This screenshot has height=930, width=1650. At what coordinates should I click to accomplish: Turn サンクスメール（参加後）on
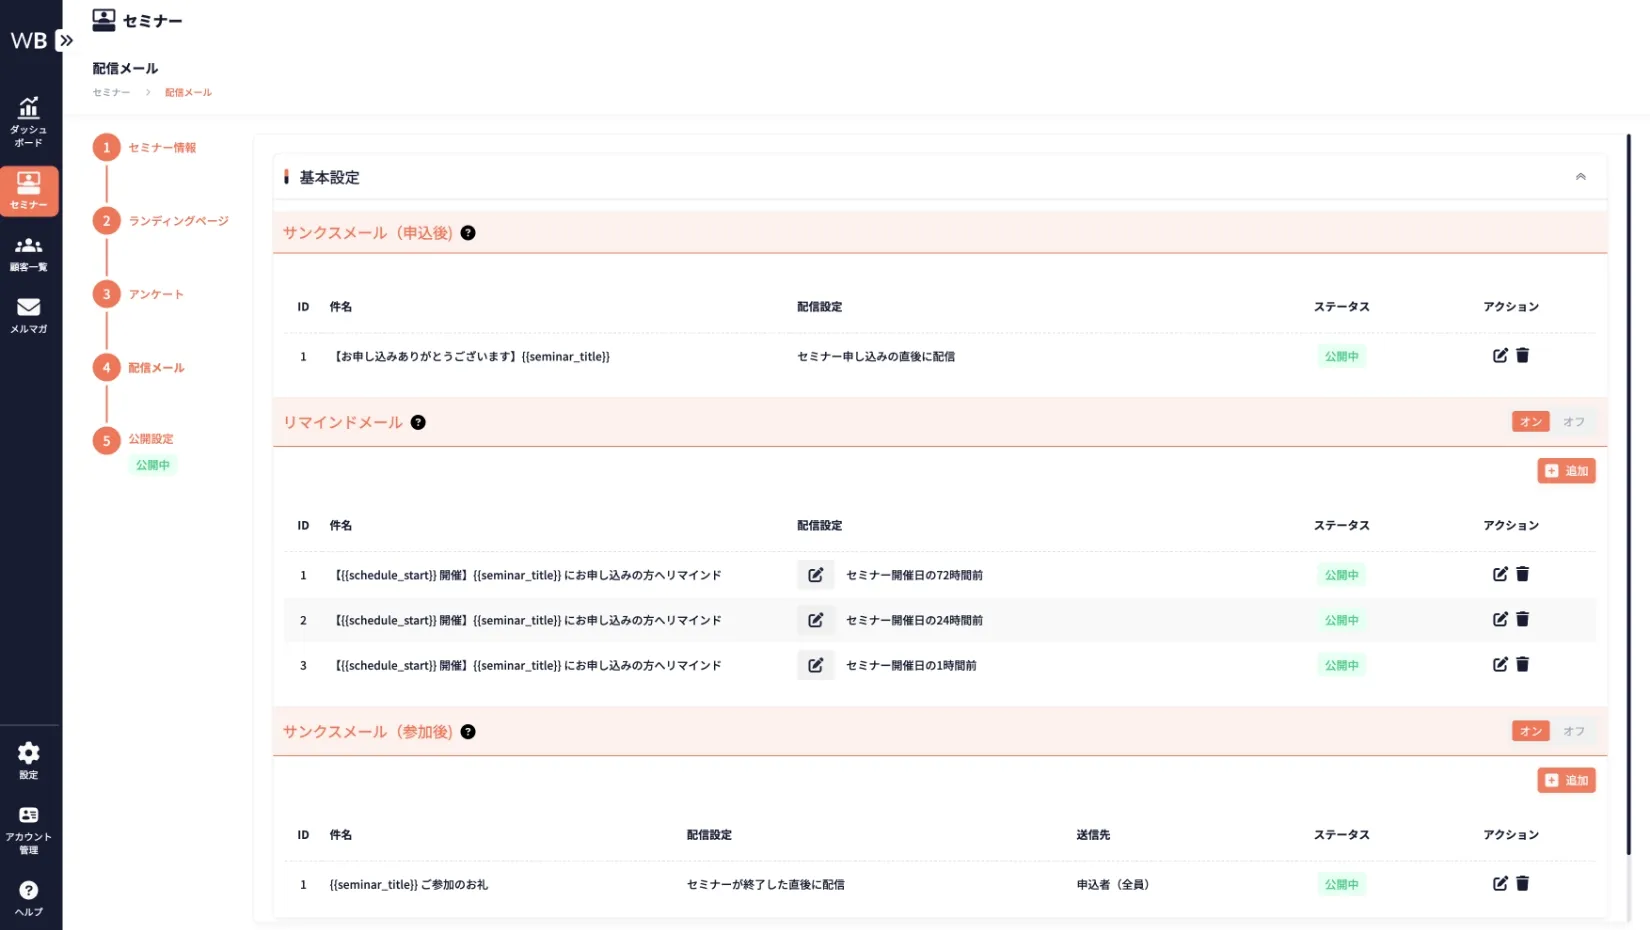pos(1530,731)
